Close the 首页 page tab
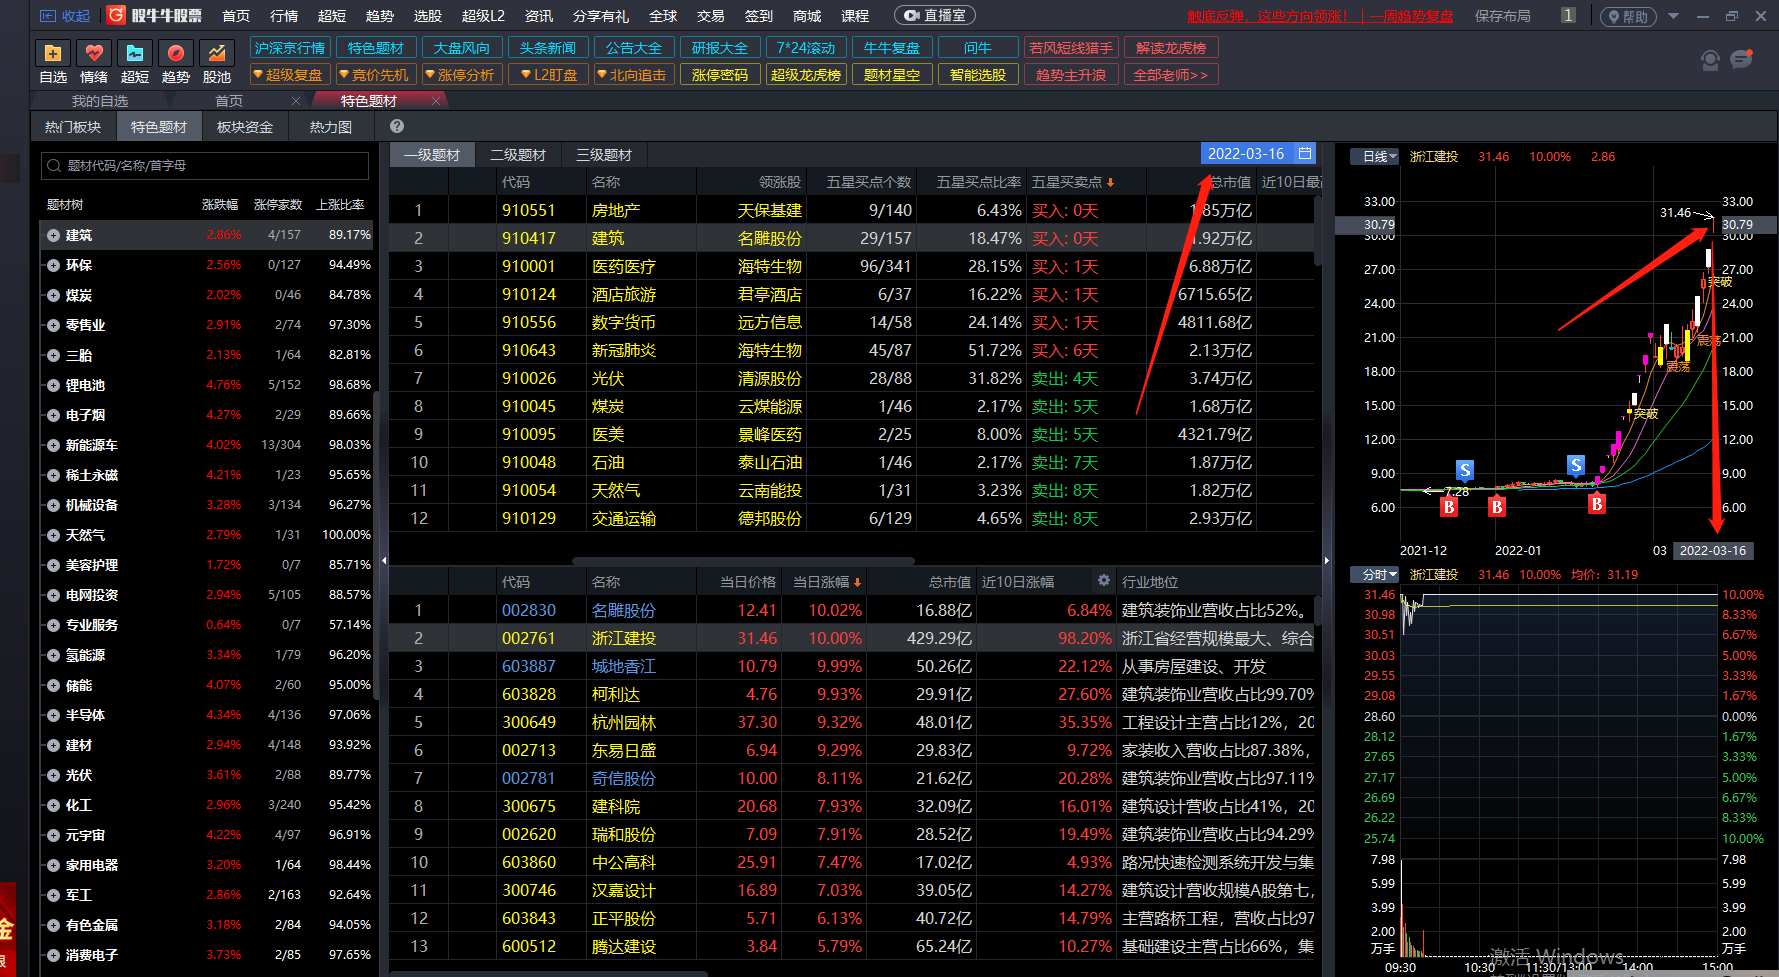This screenshot has width=1779, height=977. (x=296, y=101)
